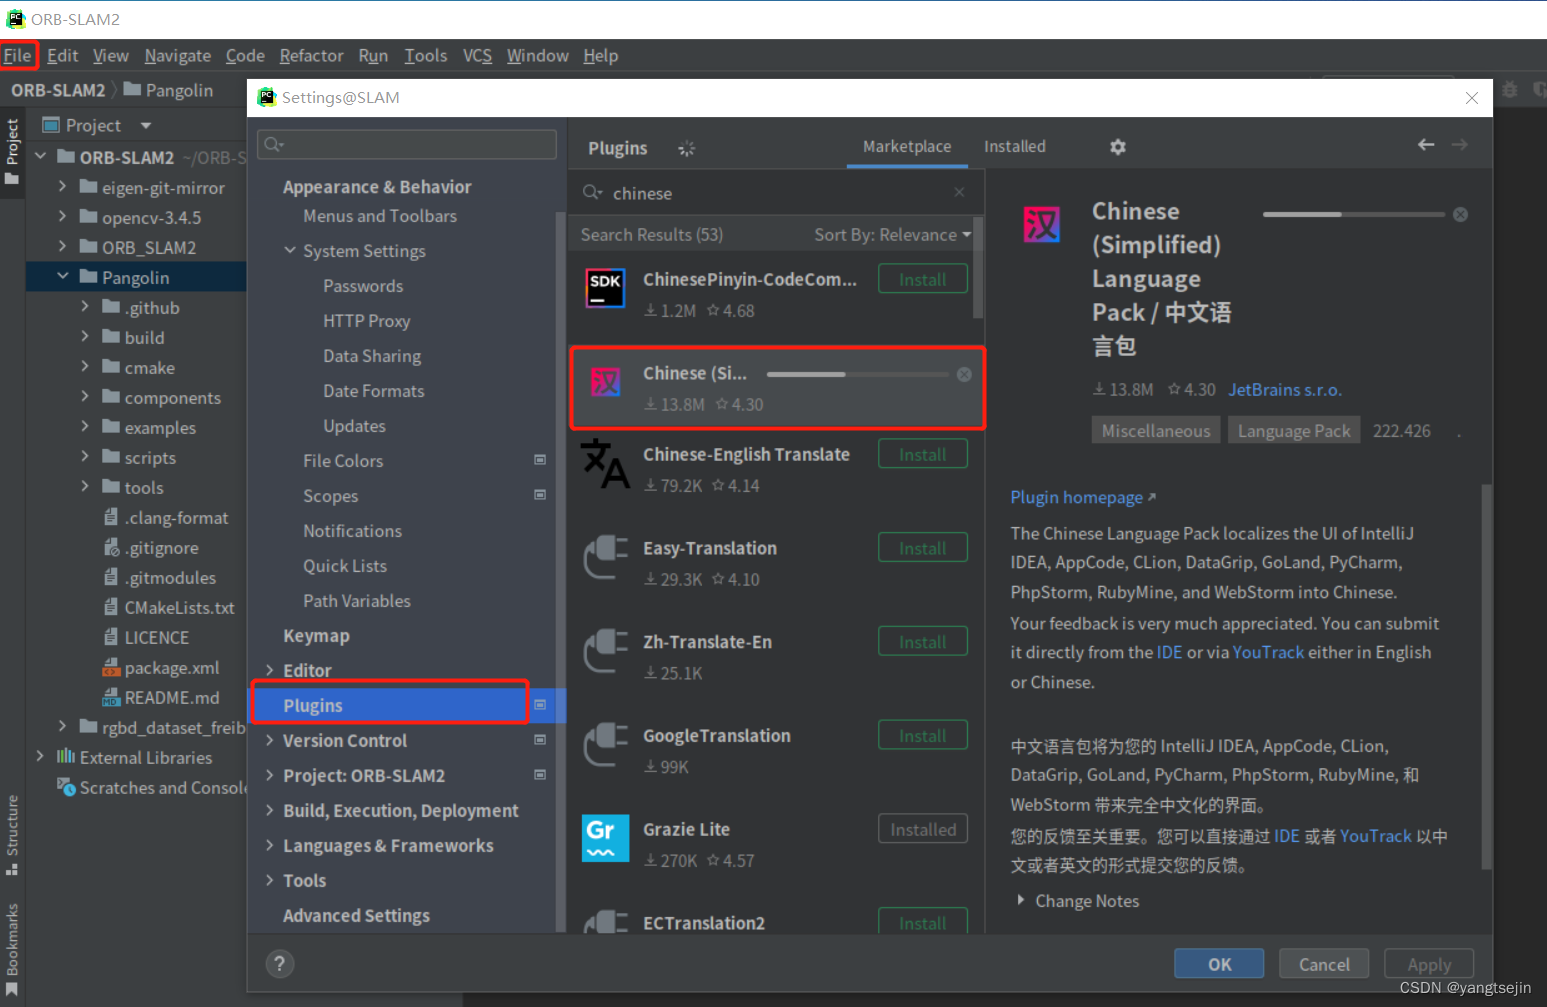The height and width of the screenshot is (1007, 1547).
Task: Switch to the Marketplace tab
Action: (907, 146)
